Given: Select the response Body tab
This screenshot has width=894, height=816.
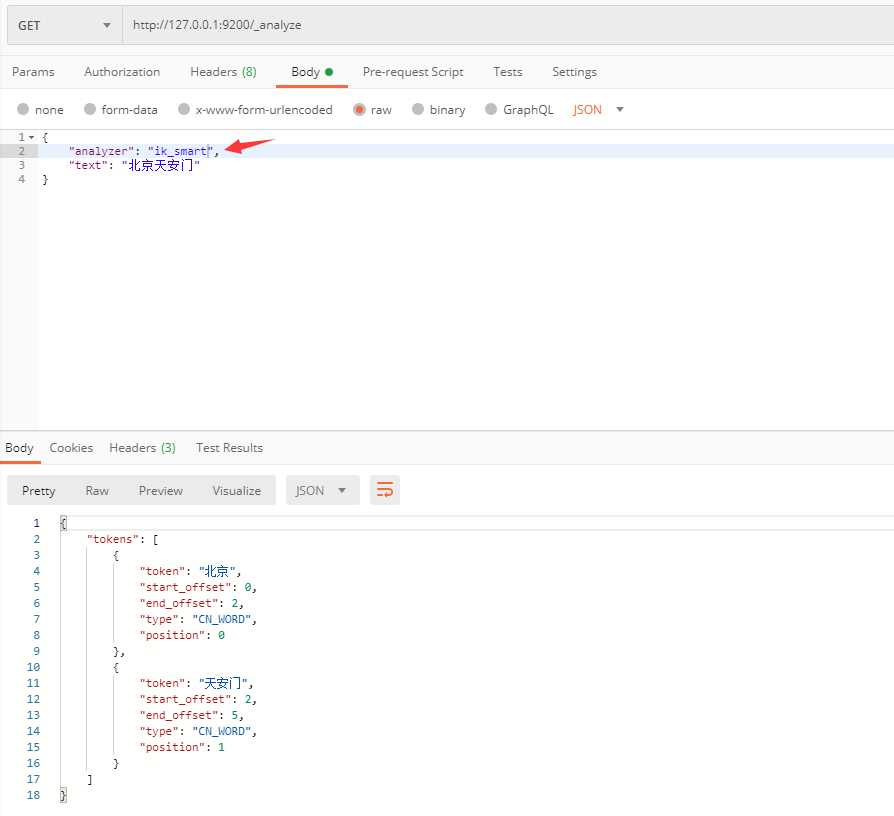Looking at the screenshot, I should point(19,448).
